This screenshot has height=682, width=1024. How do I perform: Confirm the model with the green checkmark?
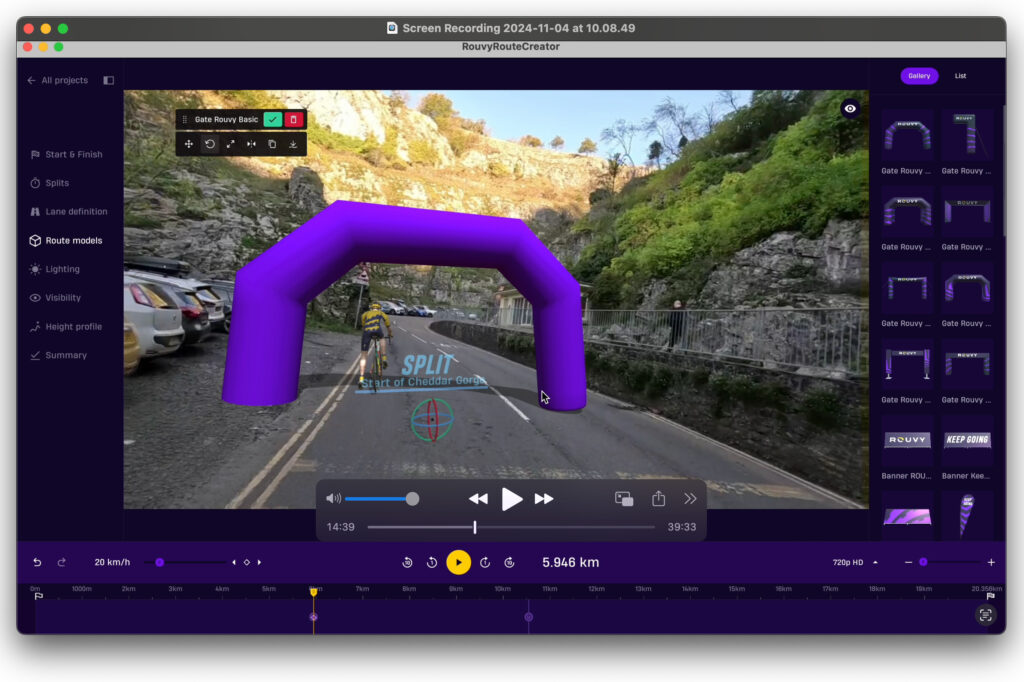pos(273,120)
